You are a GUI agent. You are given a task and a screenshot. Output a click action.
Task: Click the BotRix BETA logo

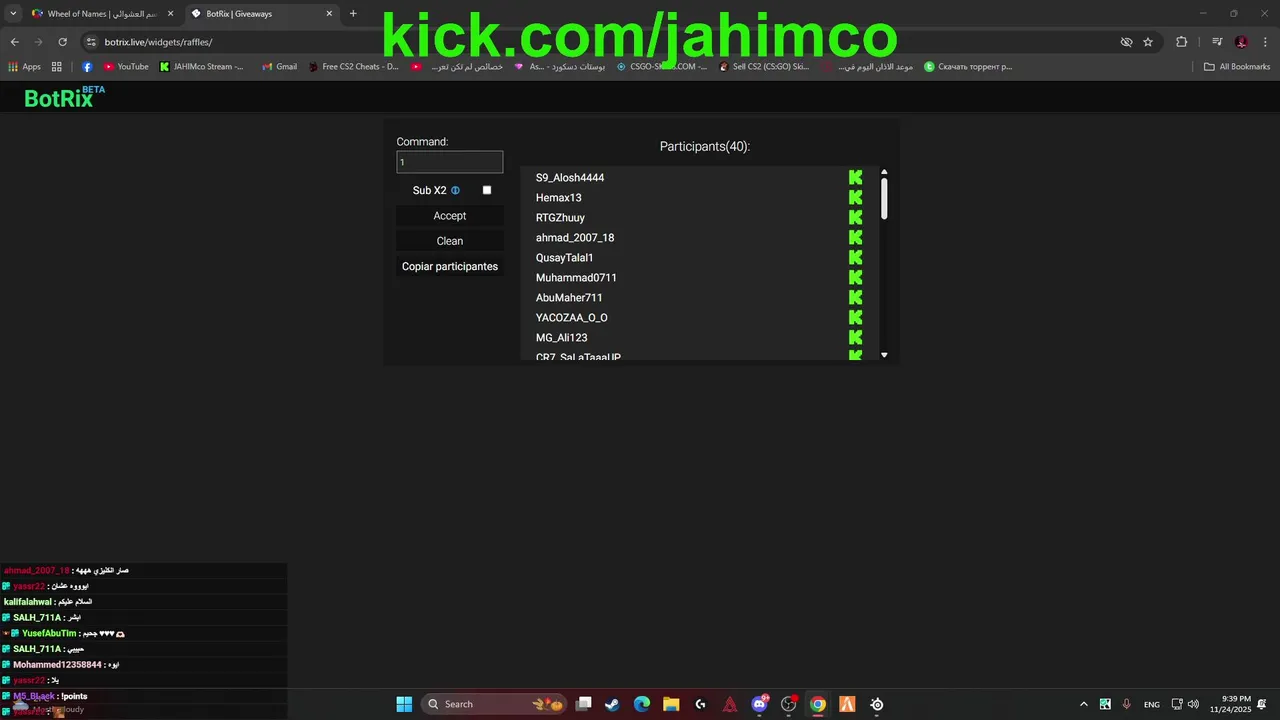point(64,97)
